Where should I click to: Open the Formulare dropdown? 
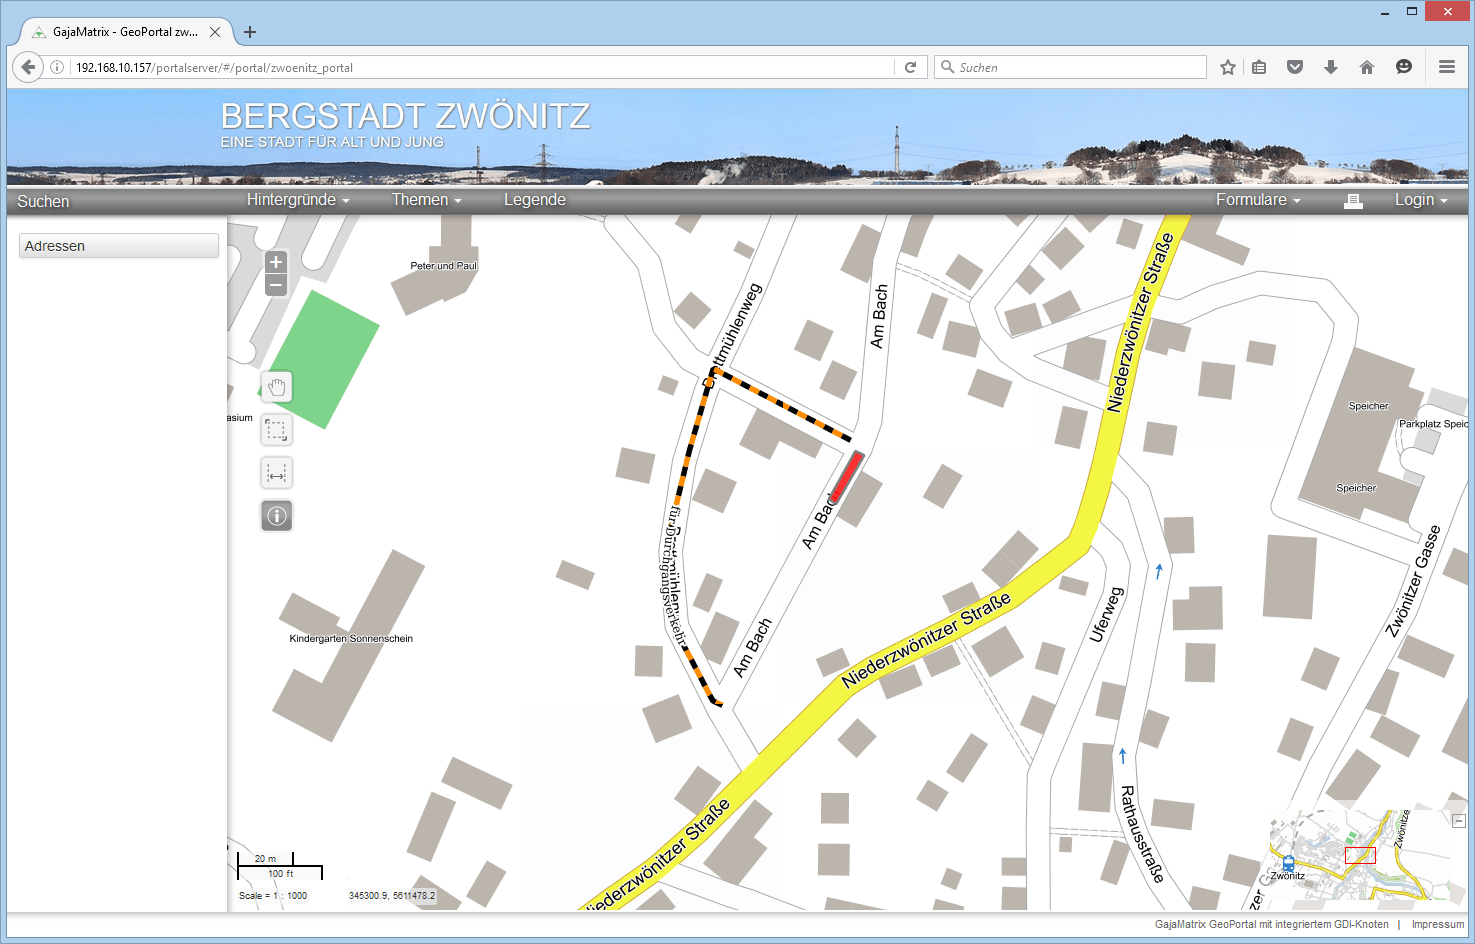point(1258,200)
